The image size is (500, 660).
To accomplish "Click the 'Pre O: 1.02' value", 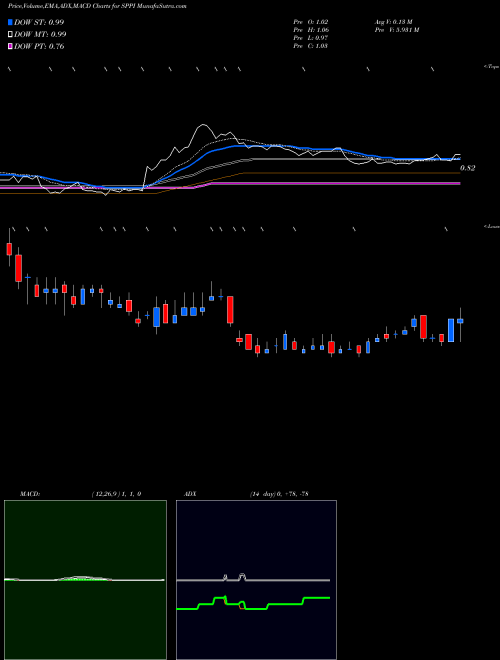I will pos(311,22).
